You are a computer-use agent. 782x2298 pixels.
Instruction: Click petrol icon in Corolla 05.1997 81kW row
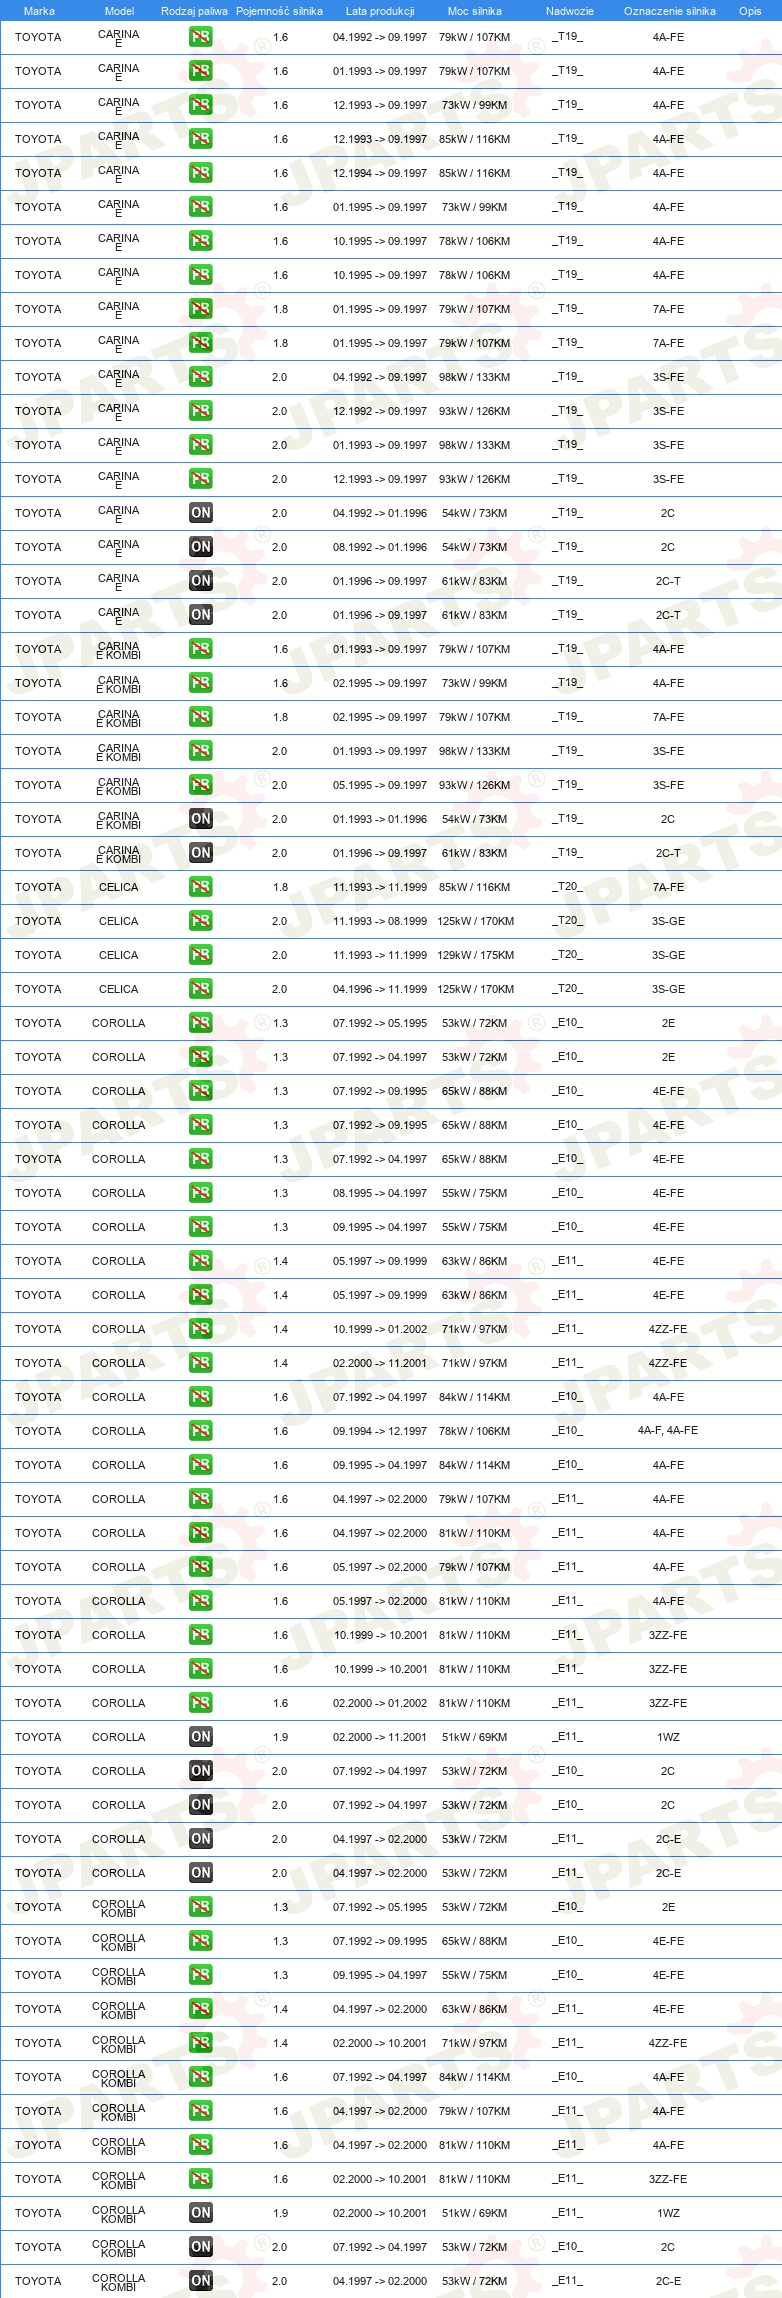[200, 1601]
